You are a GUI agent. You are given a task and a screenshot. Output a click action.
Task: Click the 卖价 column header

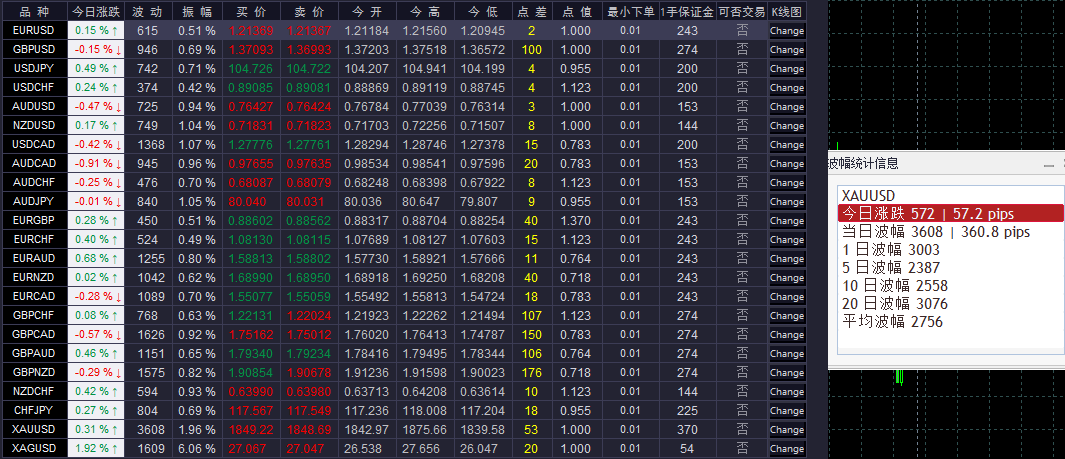(x=309, y=12)
